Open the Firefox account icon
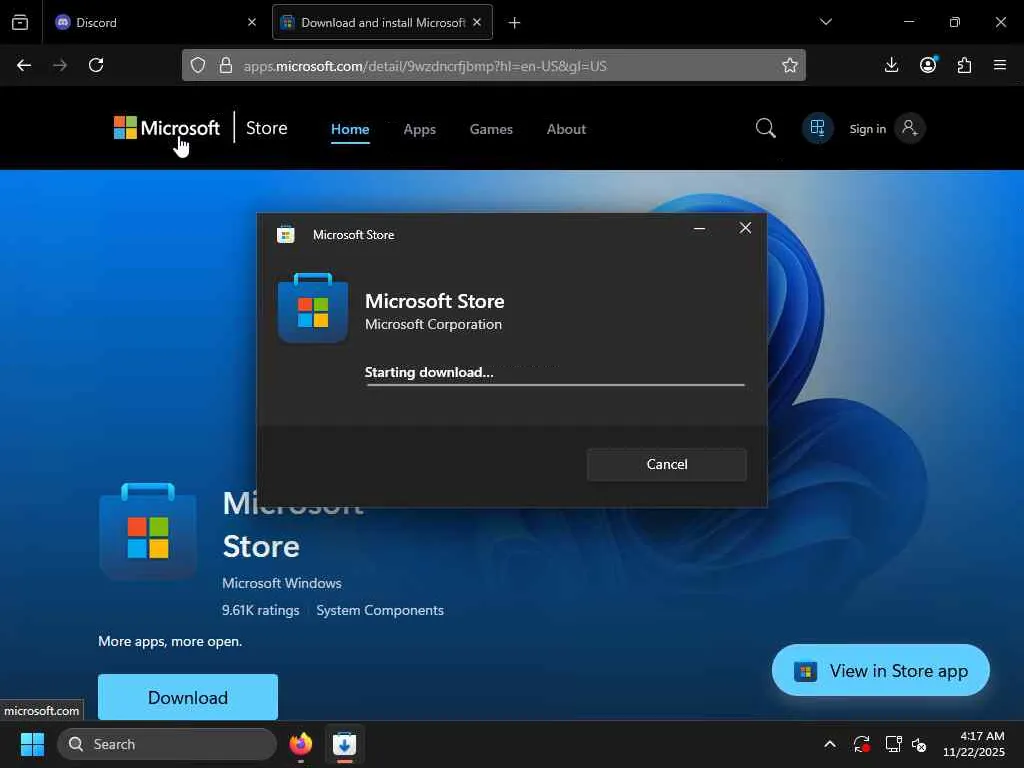1024x768 pixels. (x=928, y=65)
